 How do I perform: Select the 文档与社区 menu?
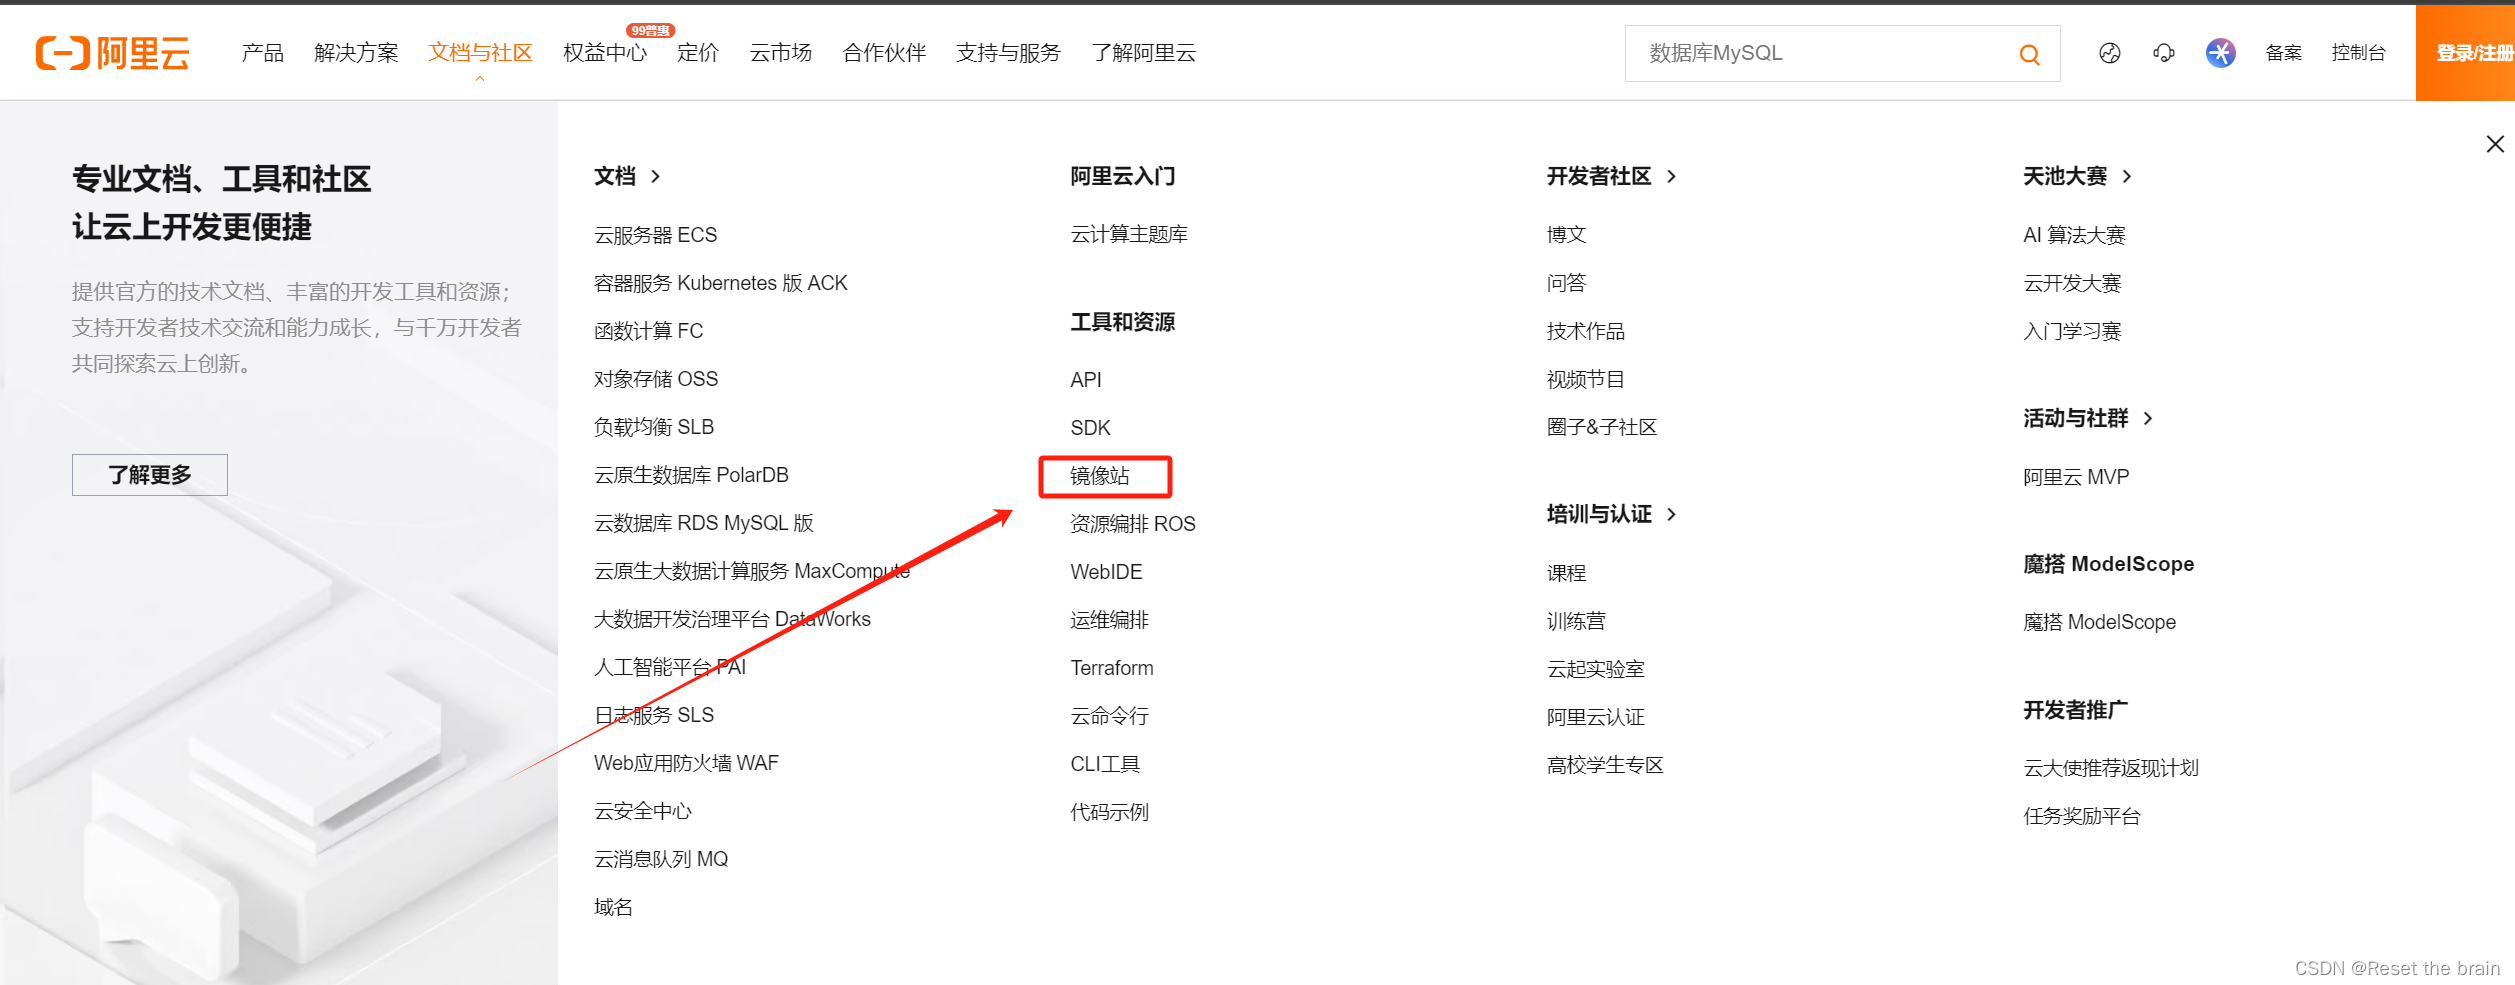[x=480, y=53]
